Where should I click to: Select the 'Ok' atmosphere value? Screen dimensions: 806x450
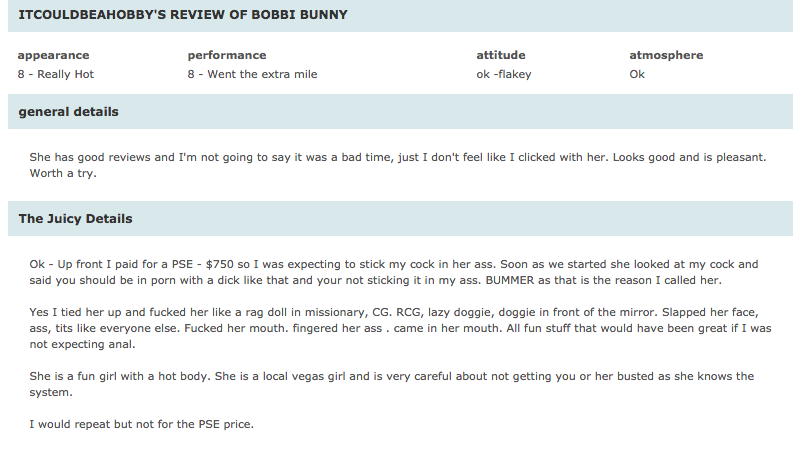(x=637, y=74)
